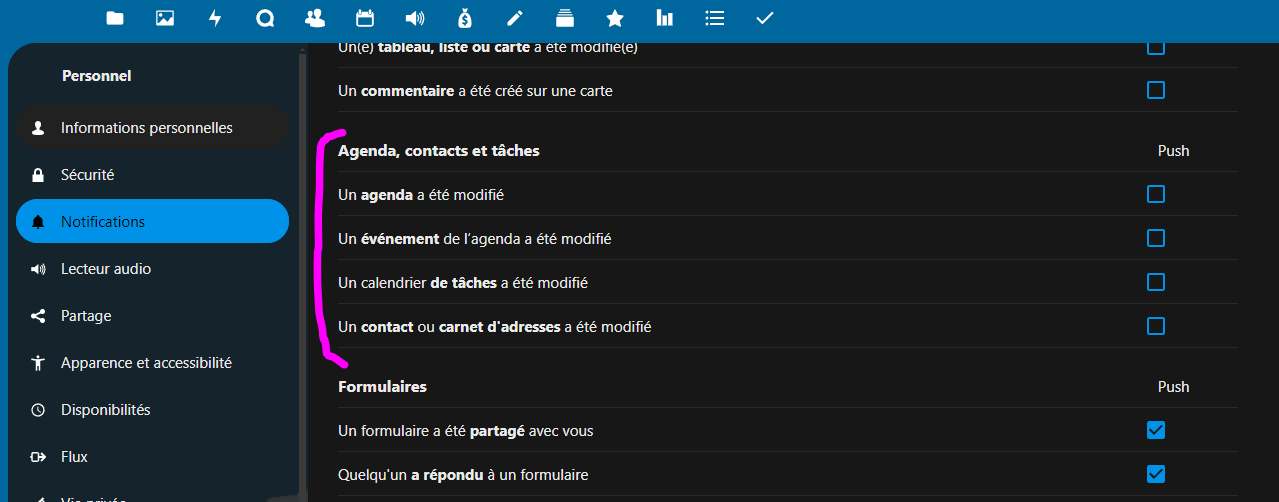
Task: Open the Activity lightning bolt icon
Action: pyautogui.click(x=215, y=18)
